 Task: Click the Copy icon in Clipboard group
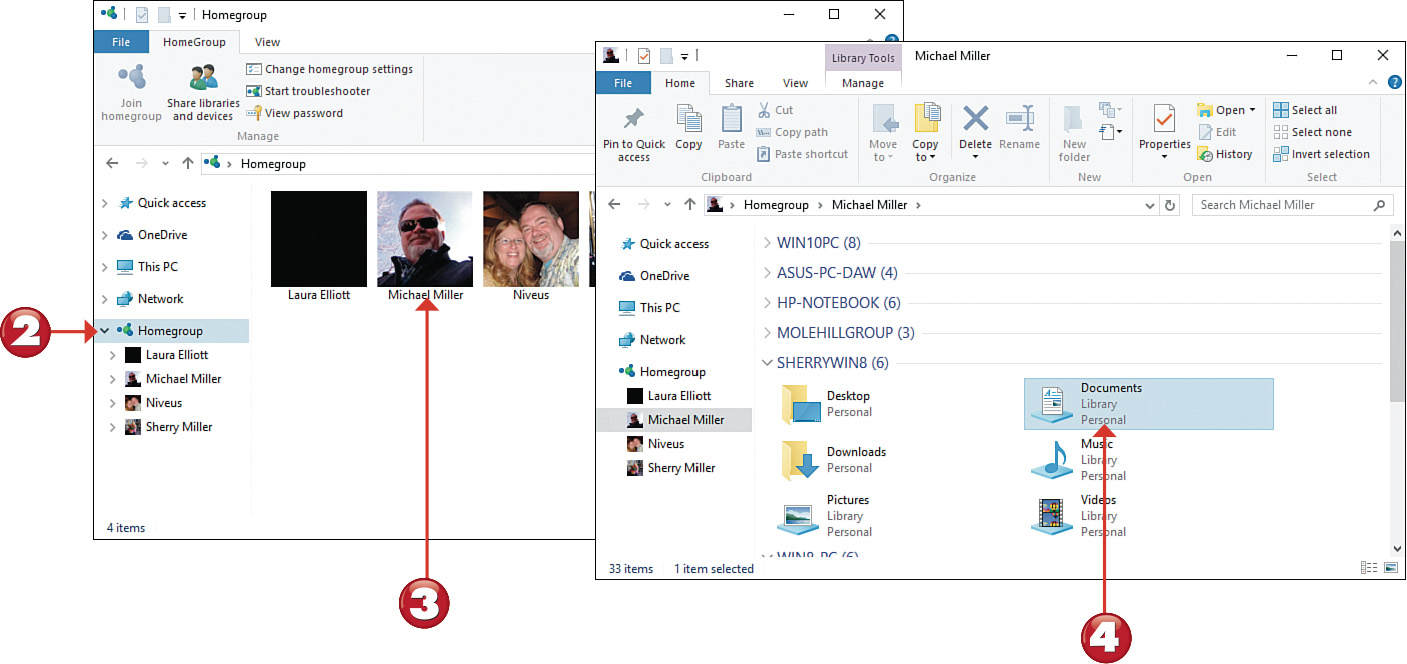point(688,118)
